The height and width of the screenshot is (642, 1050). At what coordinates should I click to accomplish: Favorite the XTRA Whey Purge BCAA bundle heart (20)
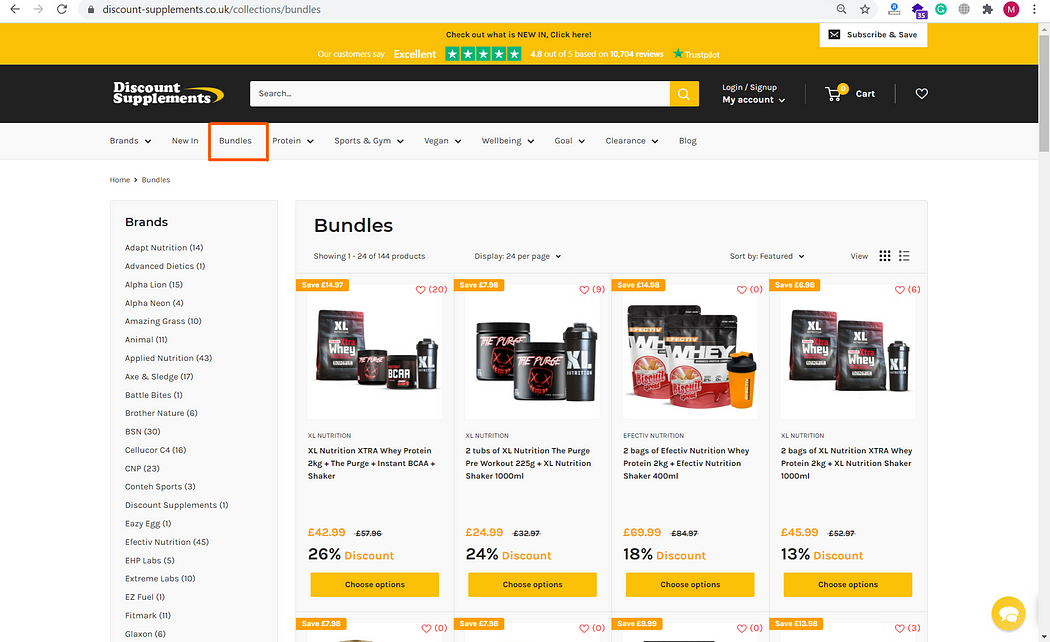pos(420,290)
